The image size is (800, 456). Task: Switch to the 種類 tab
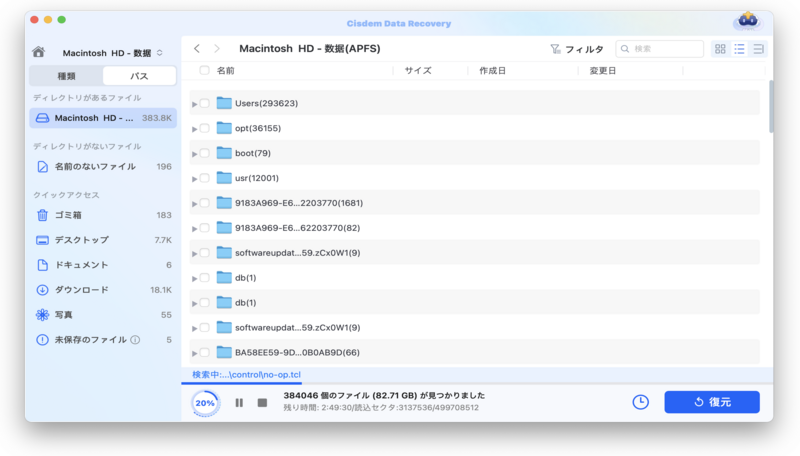click(66, 76)
